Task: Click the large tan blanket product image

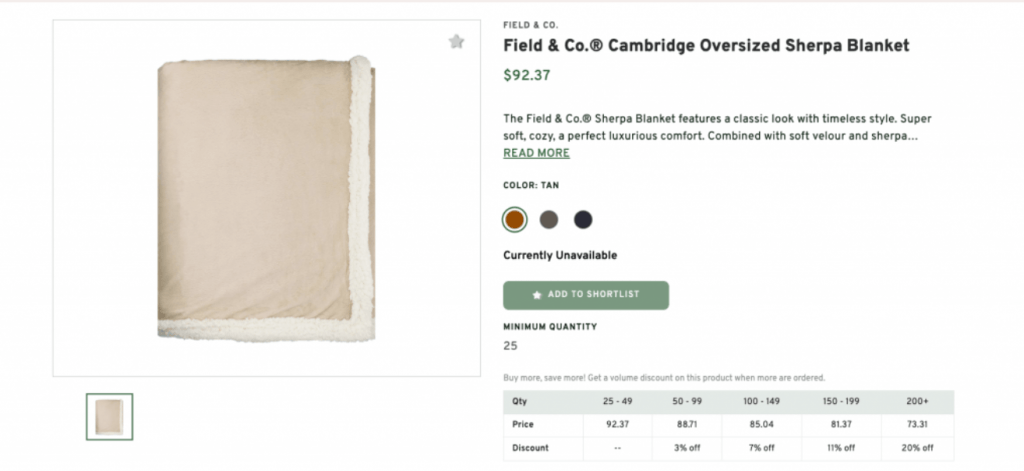Action: pos(266,201)
